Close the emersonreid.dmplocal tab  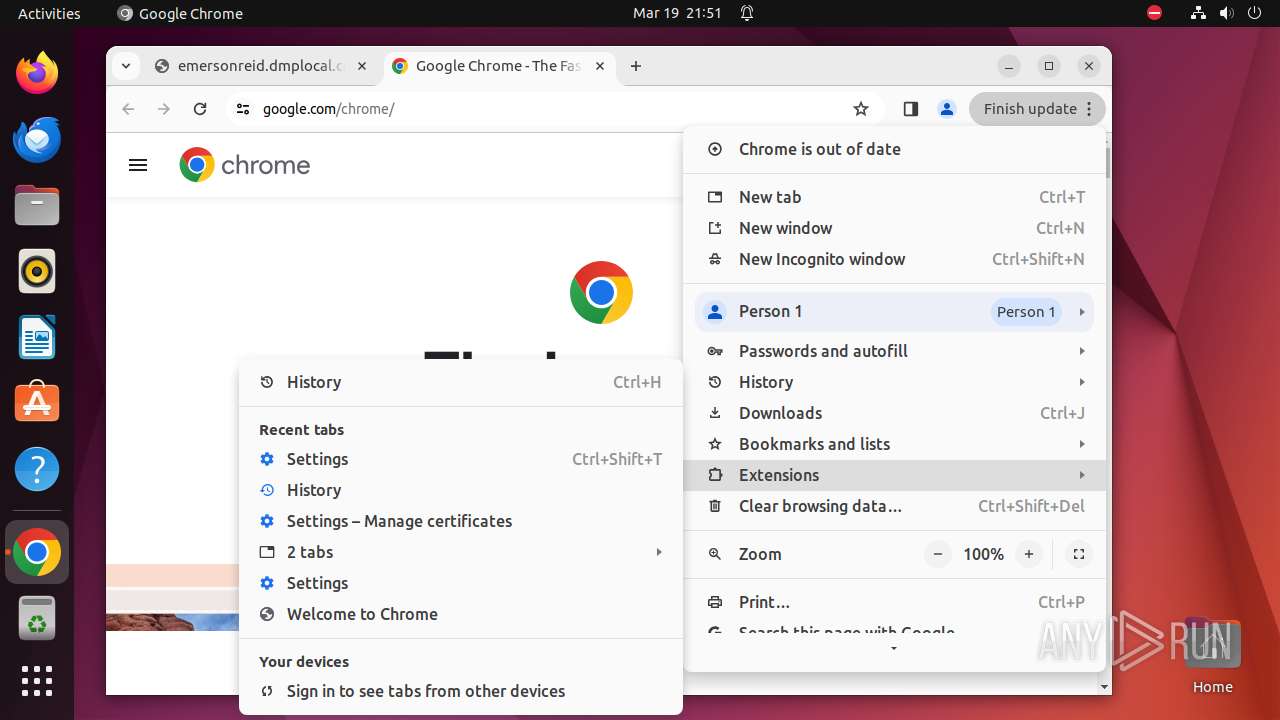click(362, 66)
